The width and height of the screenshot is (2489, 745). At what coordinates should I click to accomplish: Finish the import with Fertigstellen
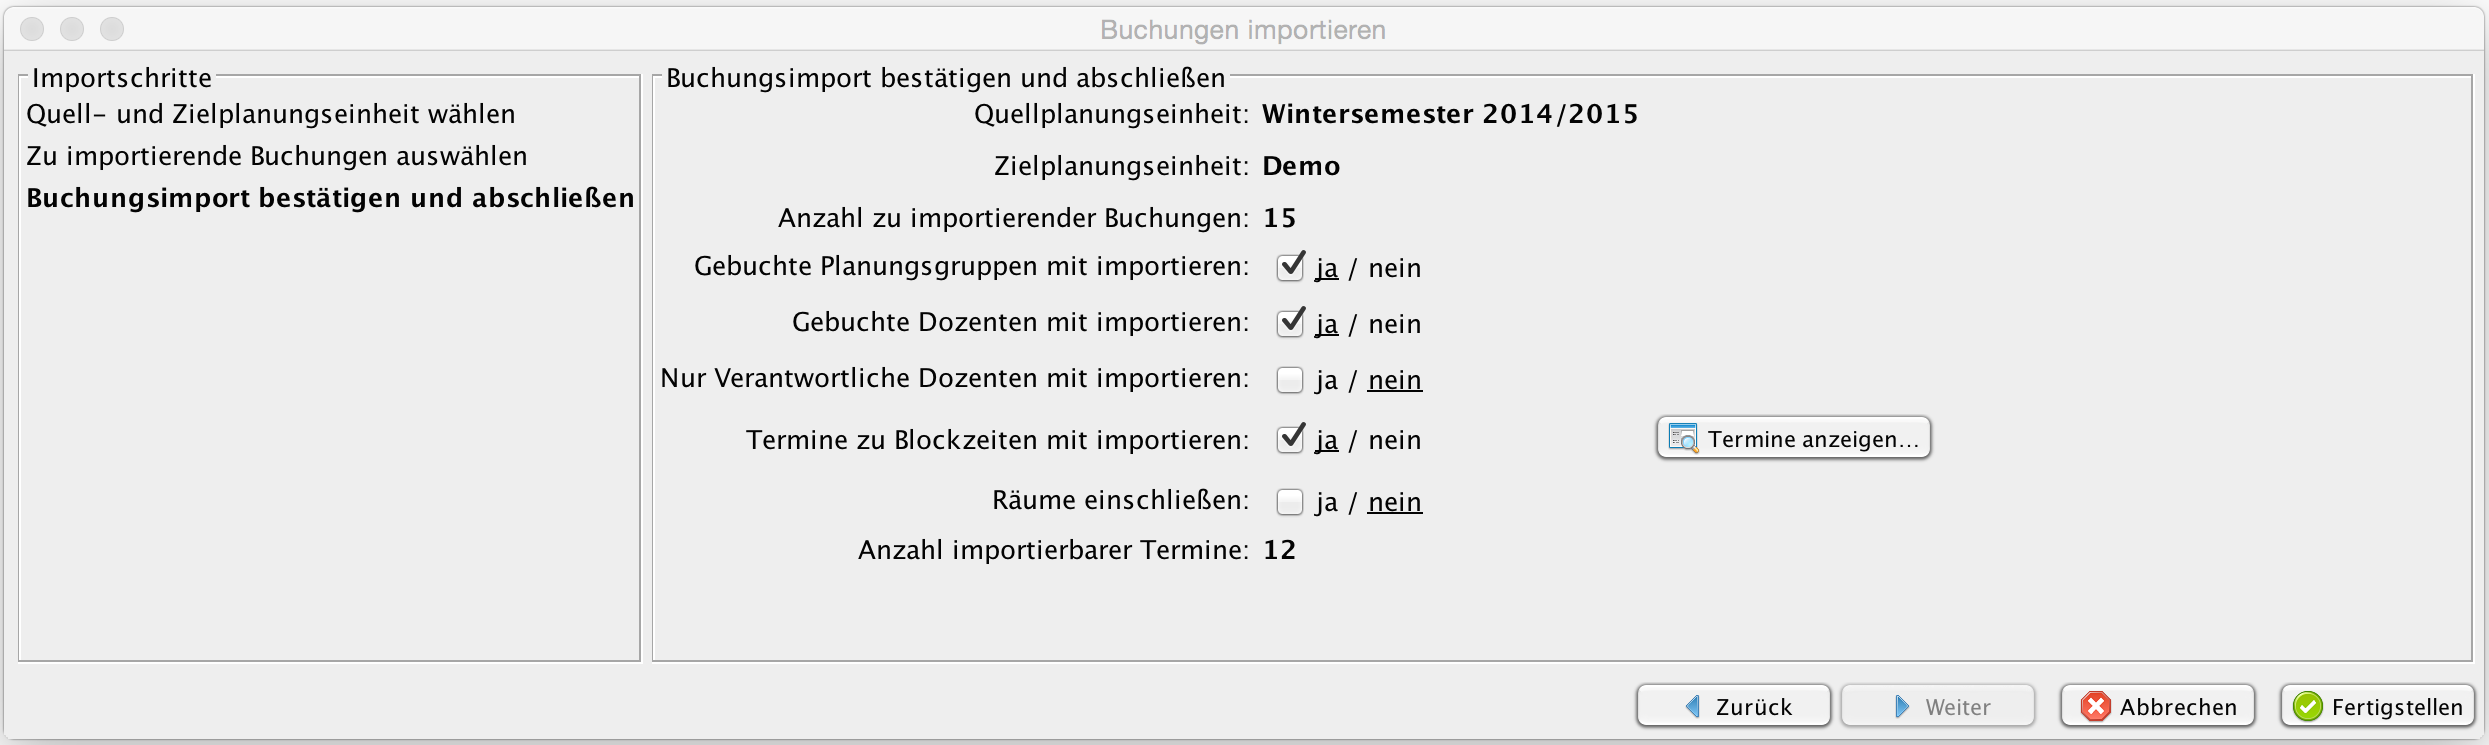point(2377,706)
